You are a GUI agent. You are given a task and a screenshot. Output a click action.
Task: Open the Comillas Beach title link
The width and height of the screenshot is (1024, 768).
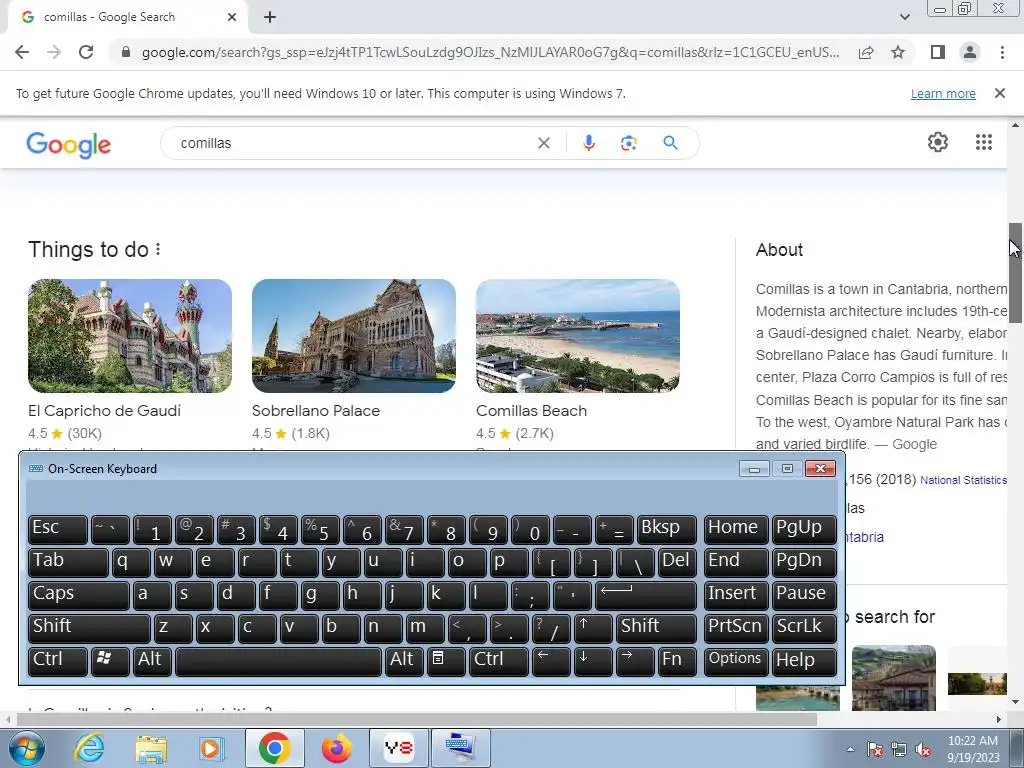532,411
